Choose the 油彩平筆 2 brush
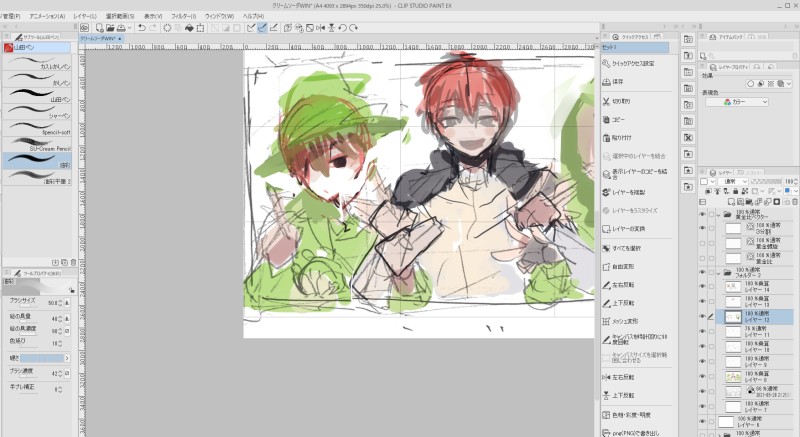Image resolution: width=800 pixels, height=437 pixels. point(37,177)
